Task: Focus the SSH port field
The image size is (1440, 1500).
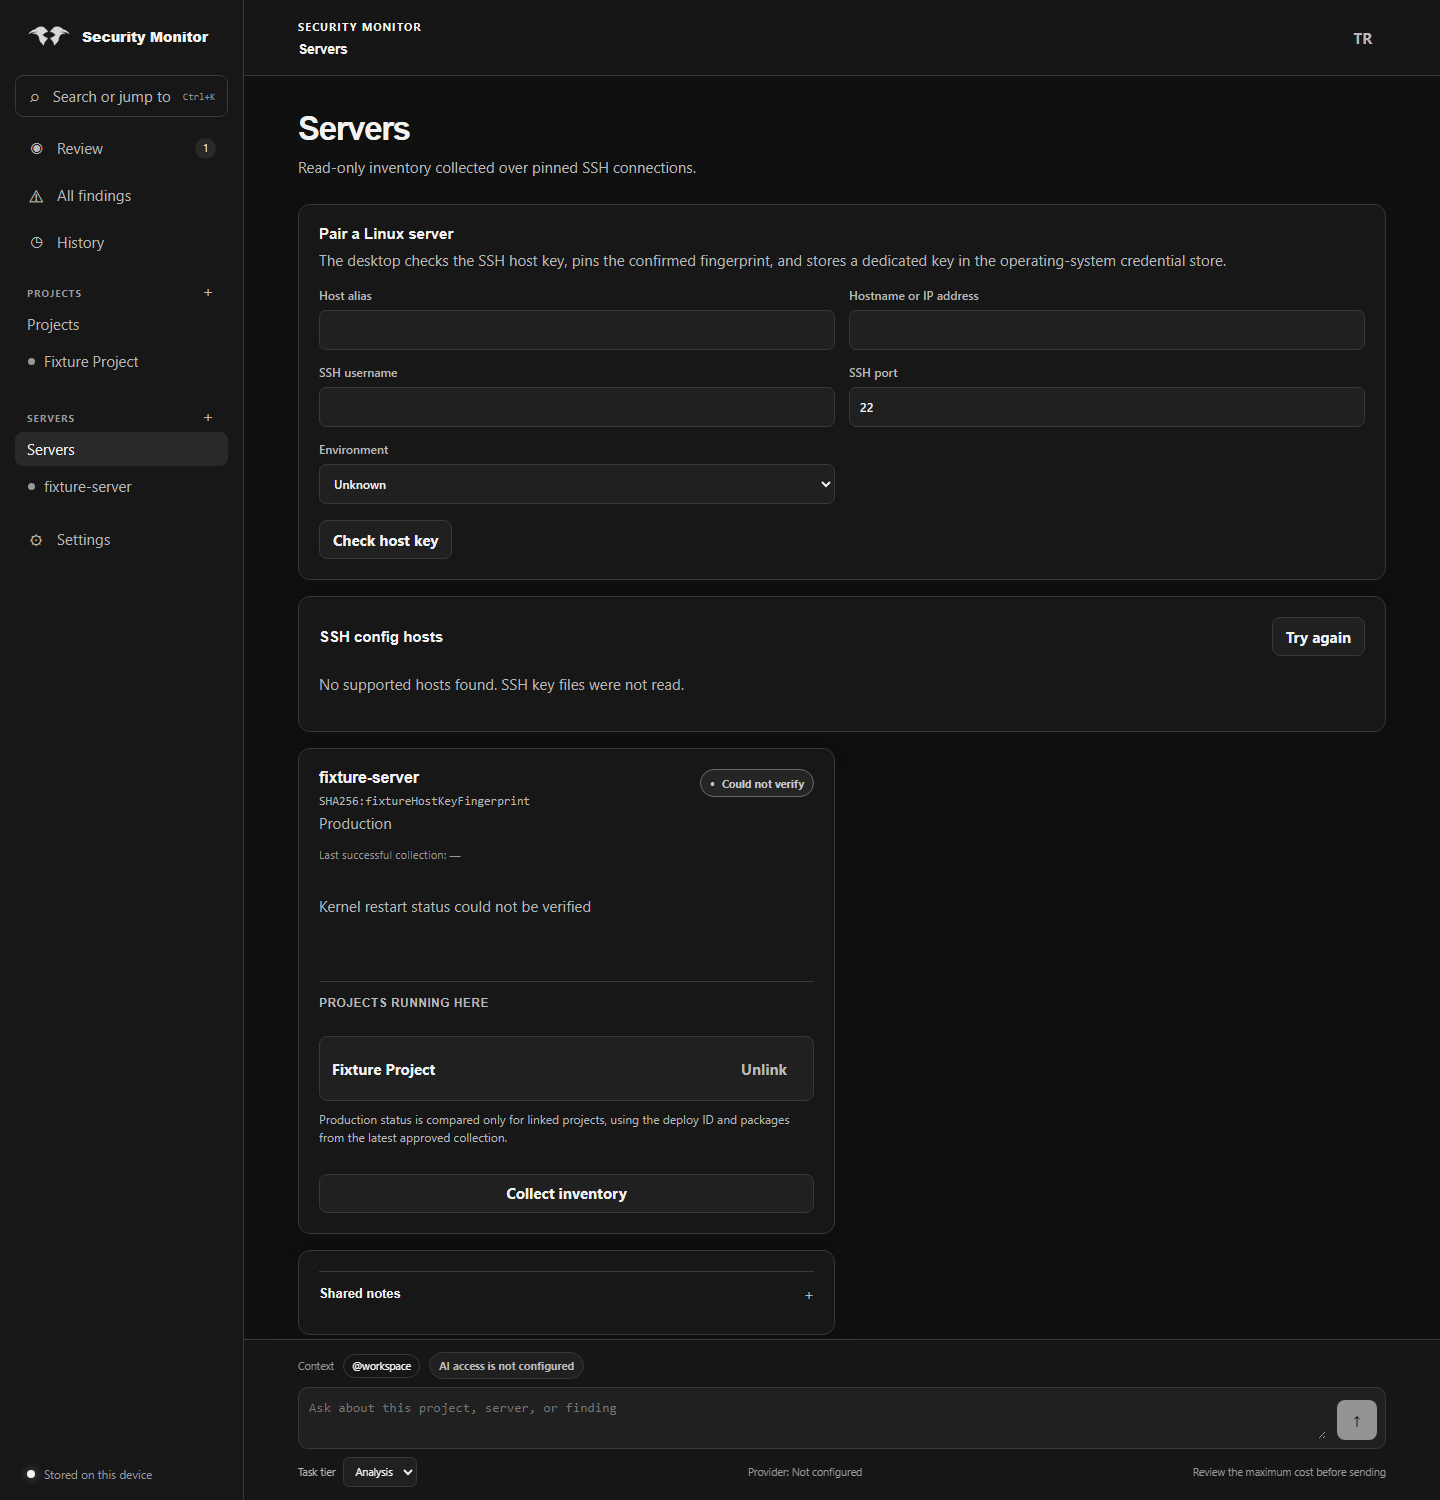Action: [x=1107, y=407]
